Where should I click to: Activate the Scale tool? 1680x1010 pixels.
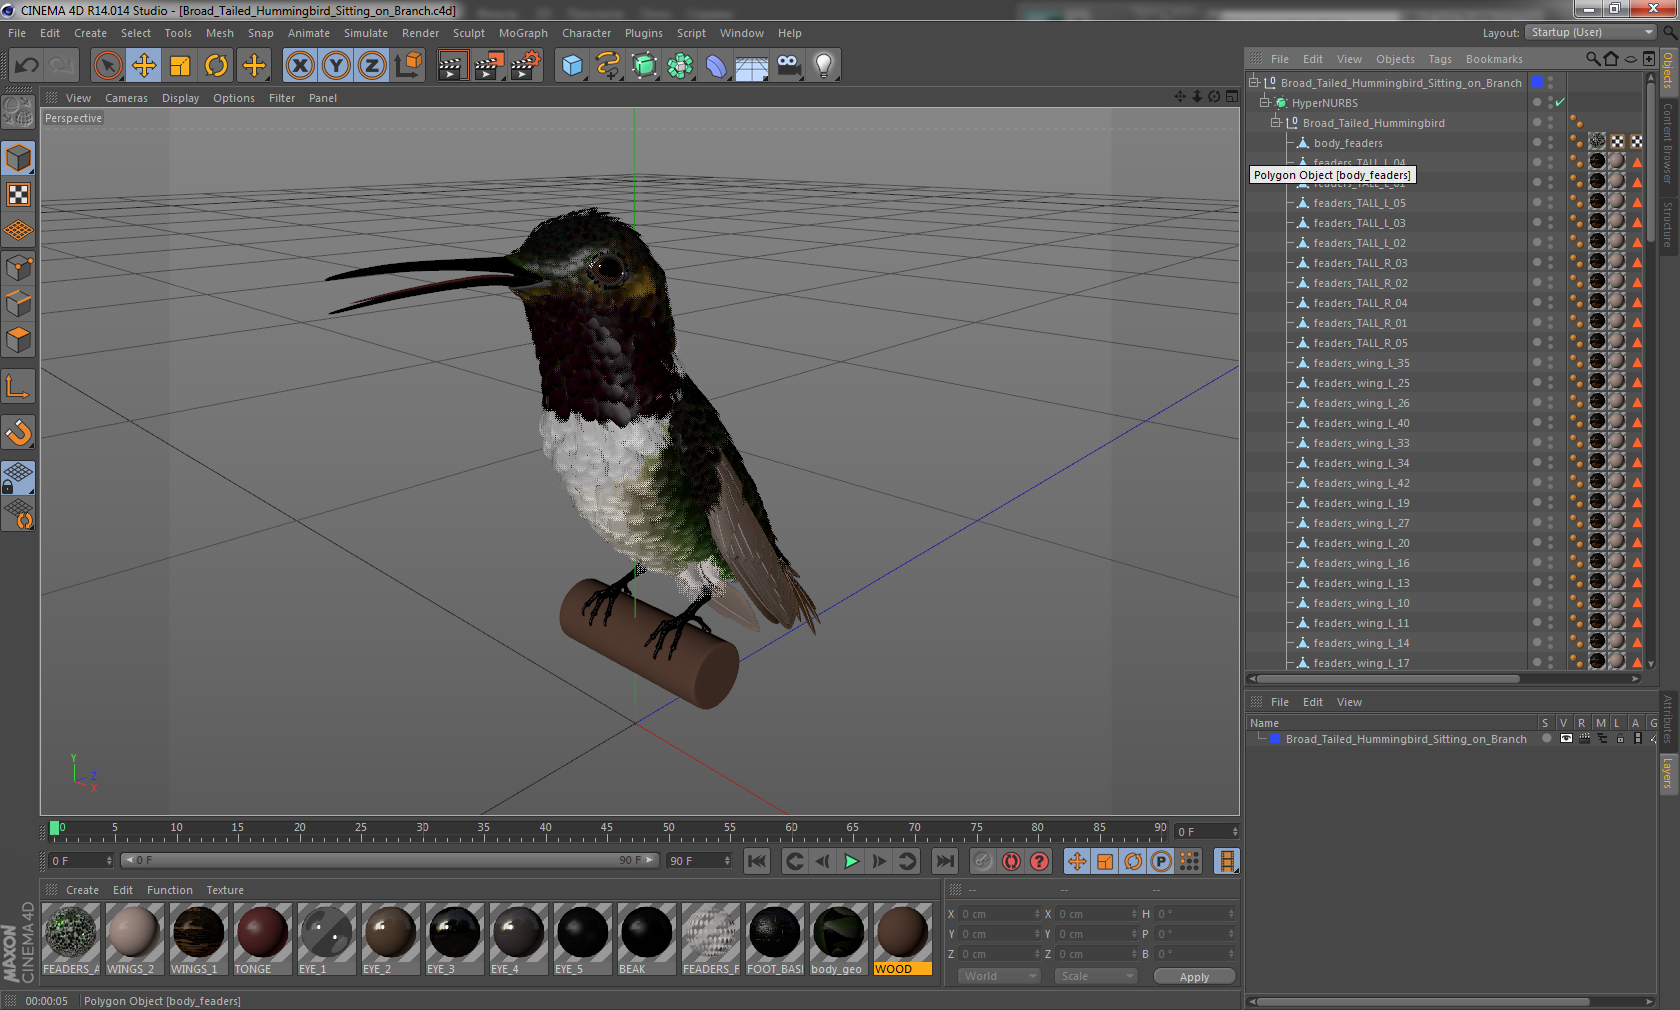[180, 66]
